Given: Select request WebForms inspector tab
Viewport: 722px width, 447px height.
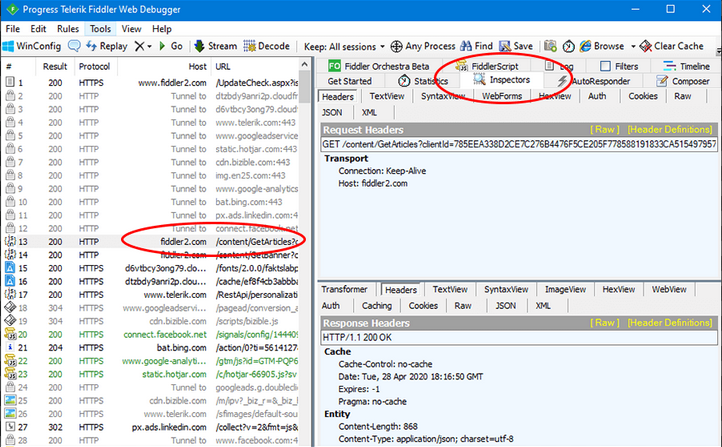Looking at the screenshot, I should click(x=502, y=96).
